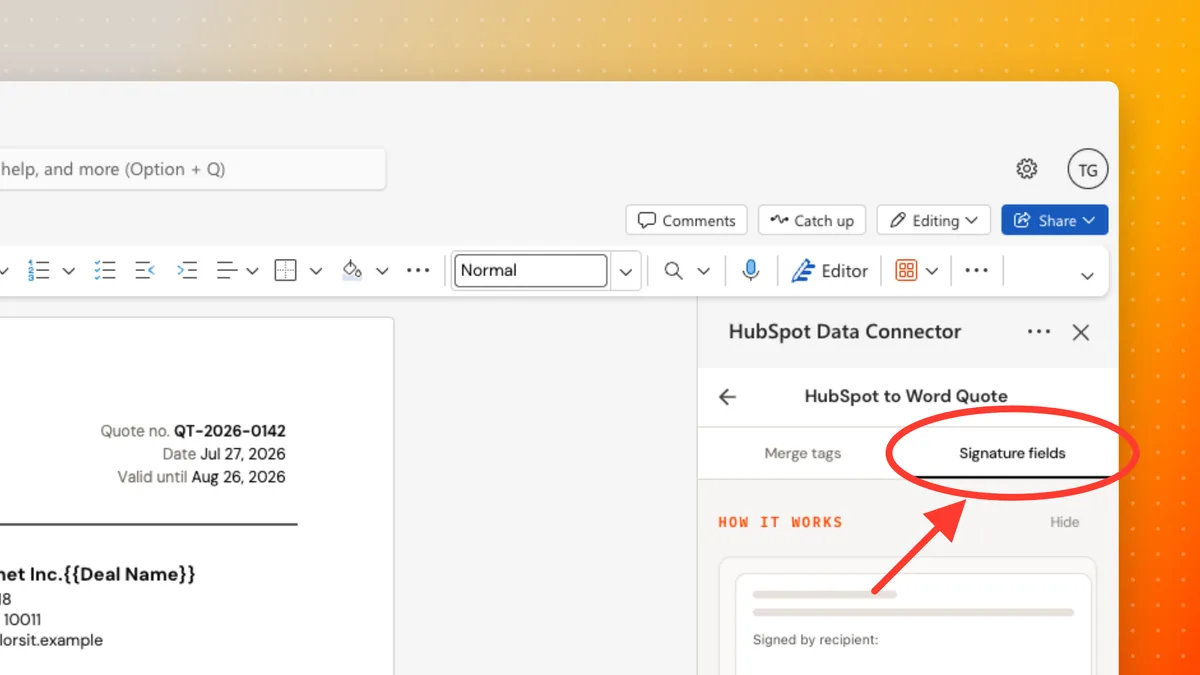Screen dimensions: 1200x675
Task: Click the Comments button
Action: [x=687, y=220]
